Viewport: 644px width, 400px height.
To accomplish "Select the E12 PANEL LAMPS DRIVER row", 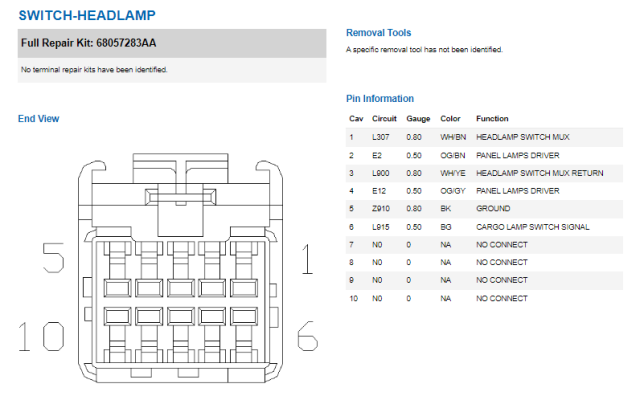I will click(x=484, y=191).
